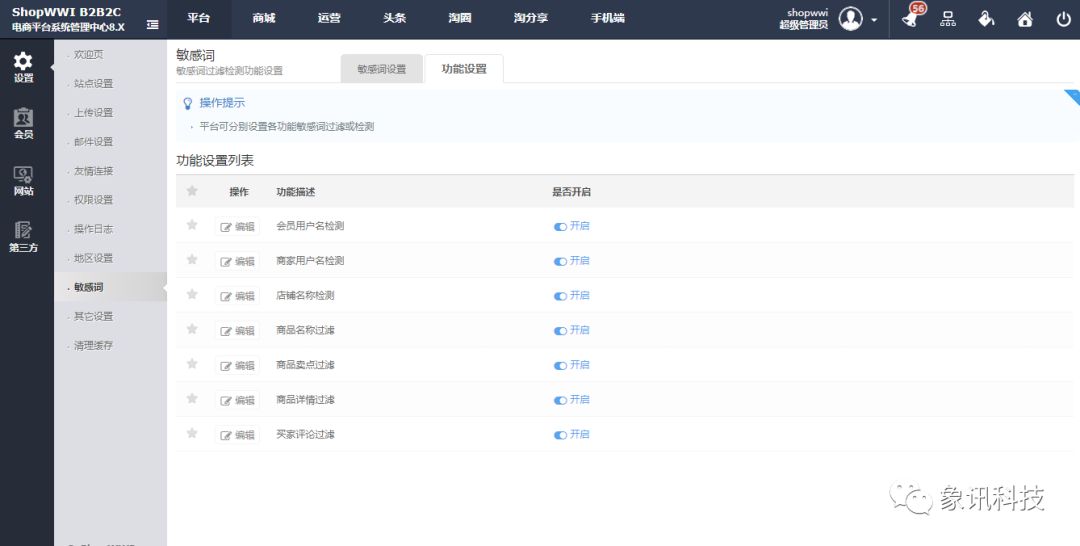The width and height of the screenshot is (1080, 546).
Task: Open 上传设置 in the side menu
Action: 94,112
